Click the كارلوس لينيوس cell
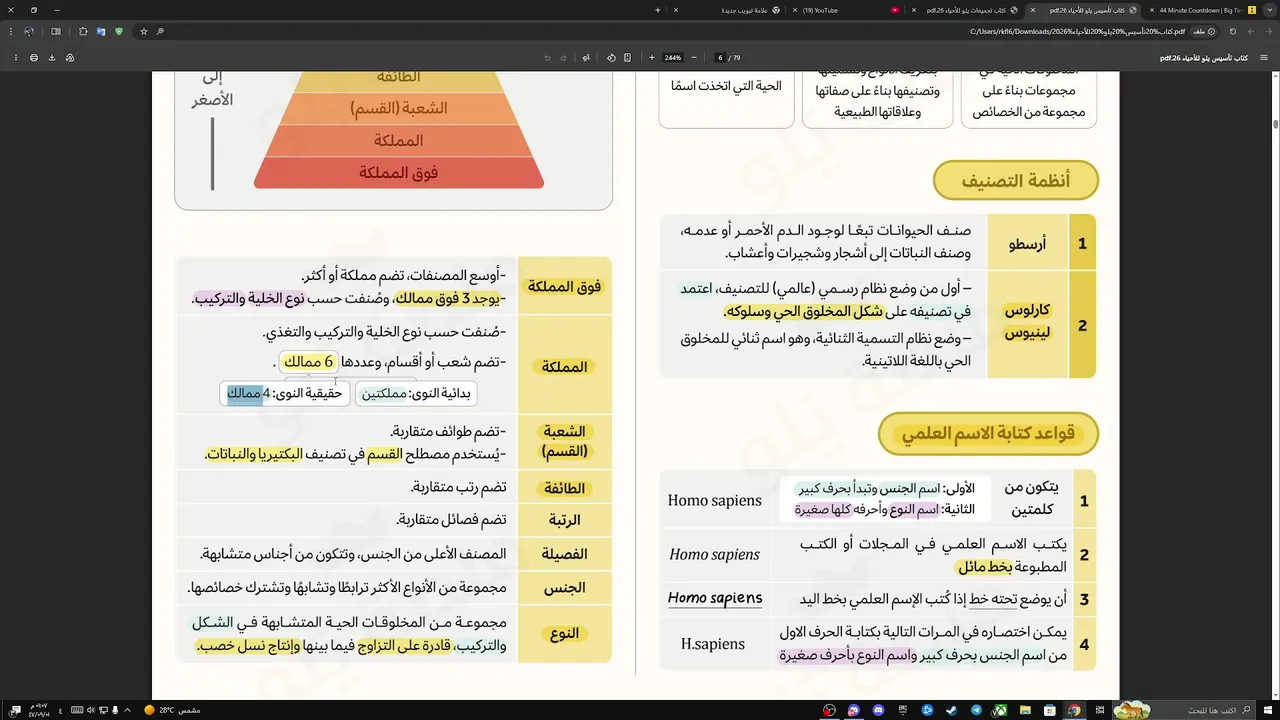The height and width of the screenshot is (720, 1280). tap(1028, 324)
